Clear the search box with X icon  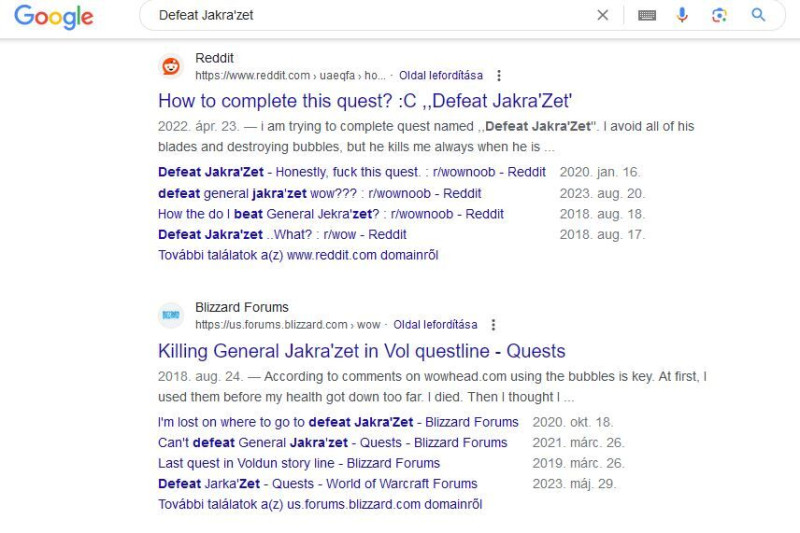[603, 15]
